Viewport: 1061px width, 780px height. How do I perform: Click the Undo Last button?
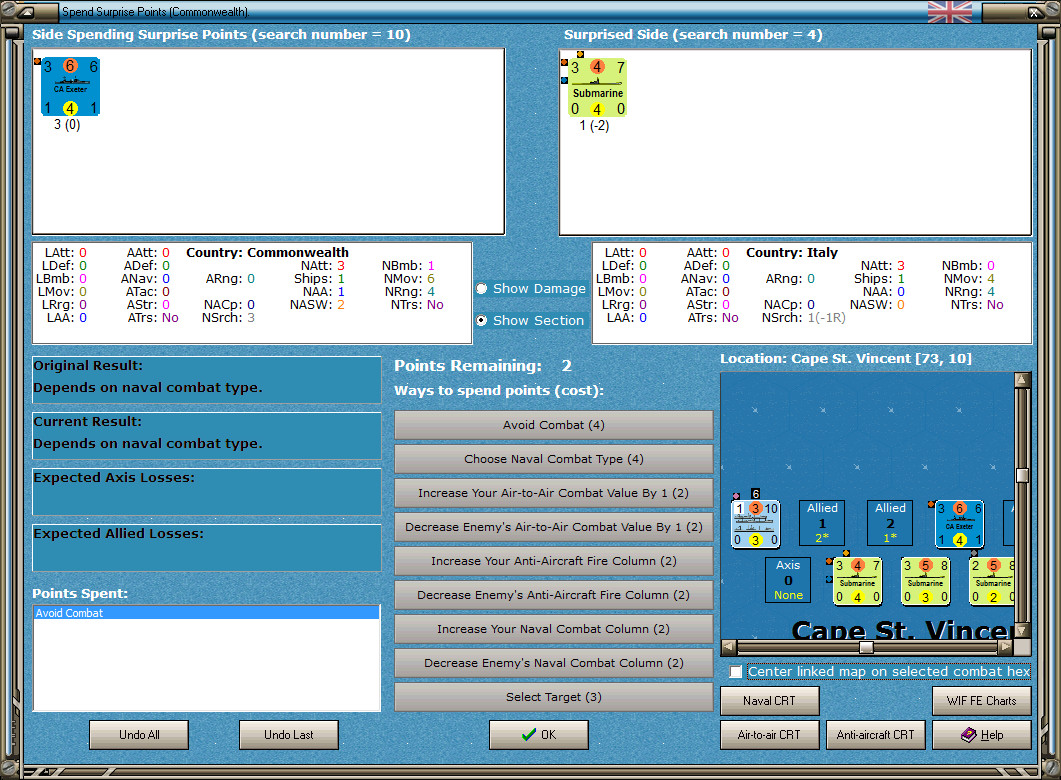289,735
